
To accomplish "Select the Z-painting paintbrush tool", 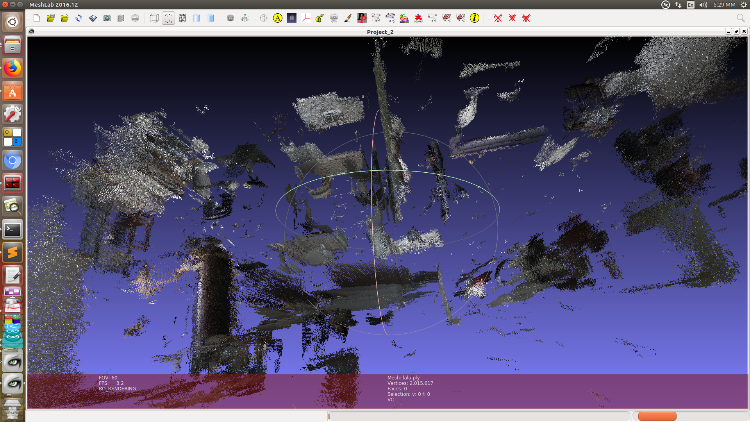I will click(348, 18).
